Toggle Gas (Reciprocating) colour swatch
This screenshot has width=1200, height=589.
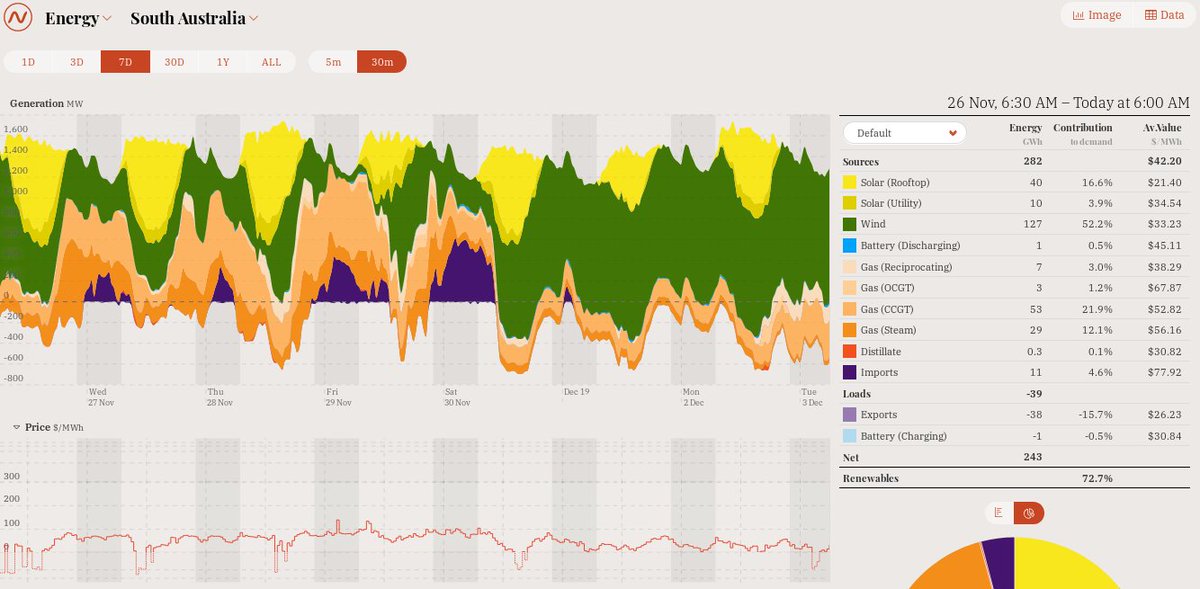tap(849, 267)
